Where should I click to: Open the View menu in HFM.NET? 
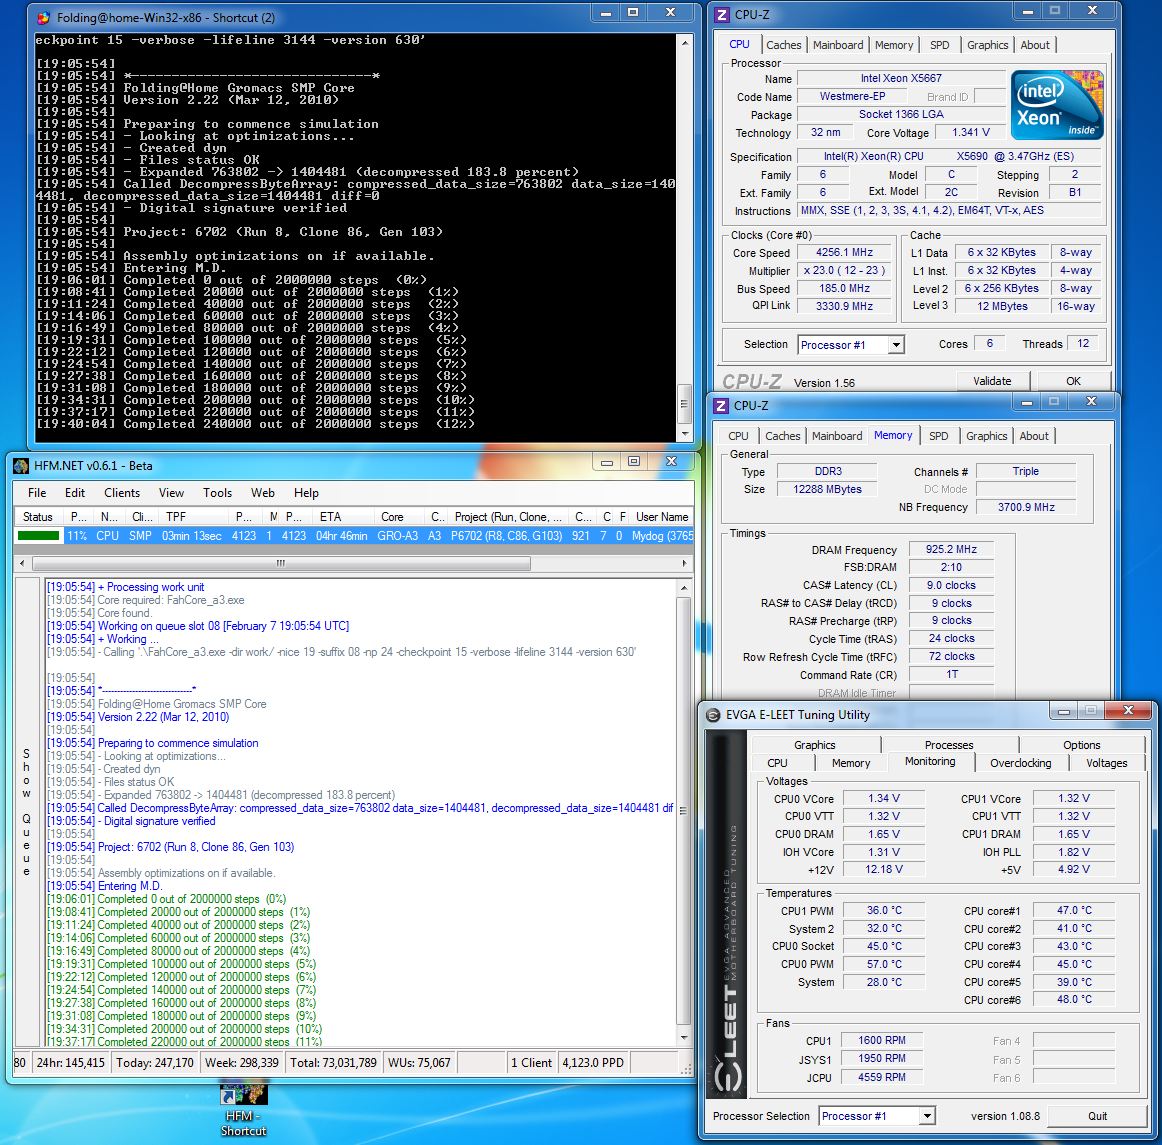click(x=171, y=493)
